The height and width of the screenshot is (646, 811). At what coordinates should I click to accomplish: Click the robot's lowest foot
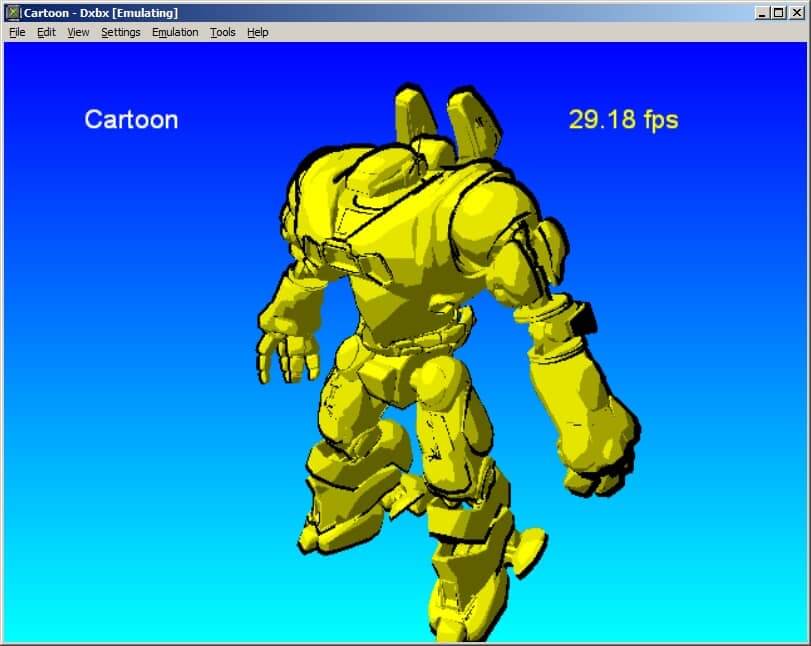(460, 610)
